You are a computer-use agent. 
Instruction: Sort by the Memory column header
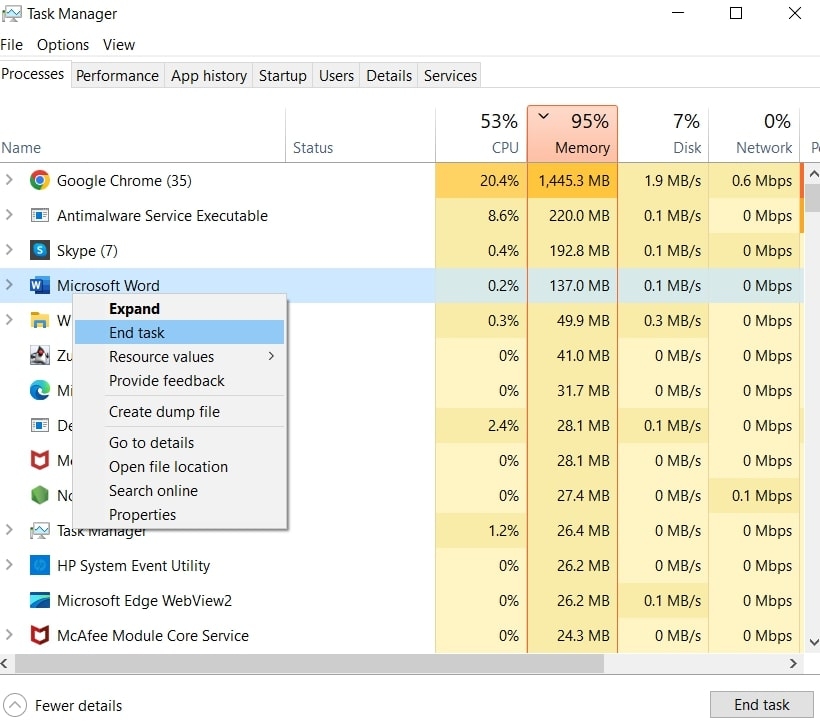click(x=573, y=134)
